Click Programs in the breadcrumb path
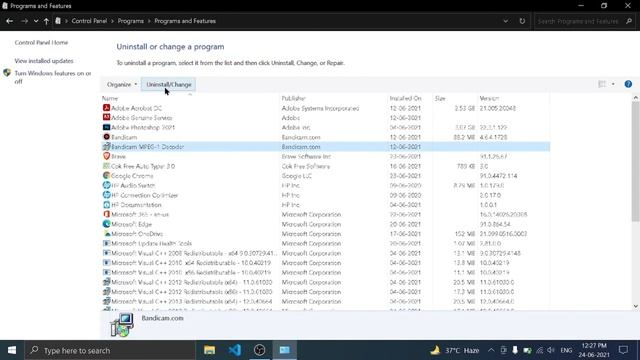Image resolution: width=640 pixels, height=360 pixels. (131, 21)
